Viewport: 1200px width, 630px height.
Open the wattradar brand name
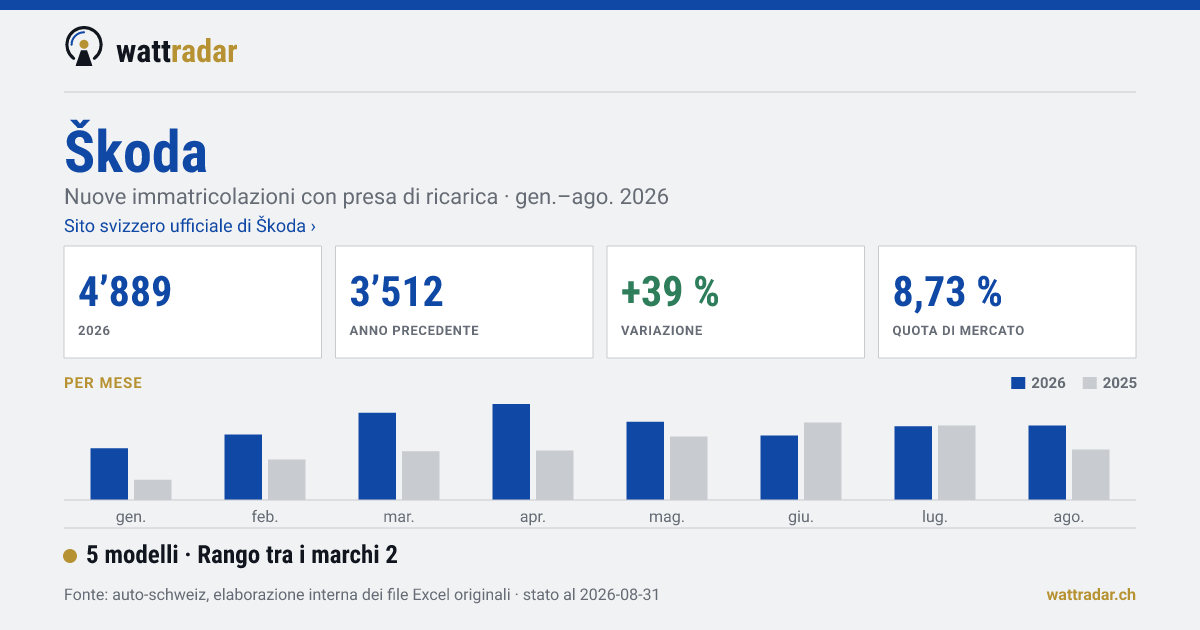coord(177,50)
